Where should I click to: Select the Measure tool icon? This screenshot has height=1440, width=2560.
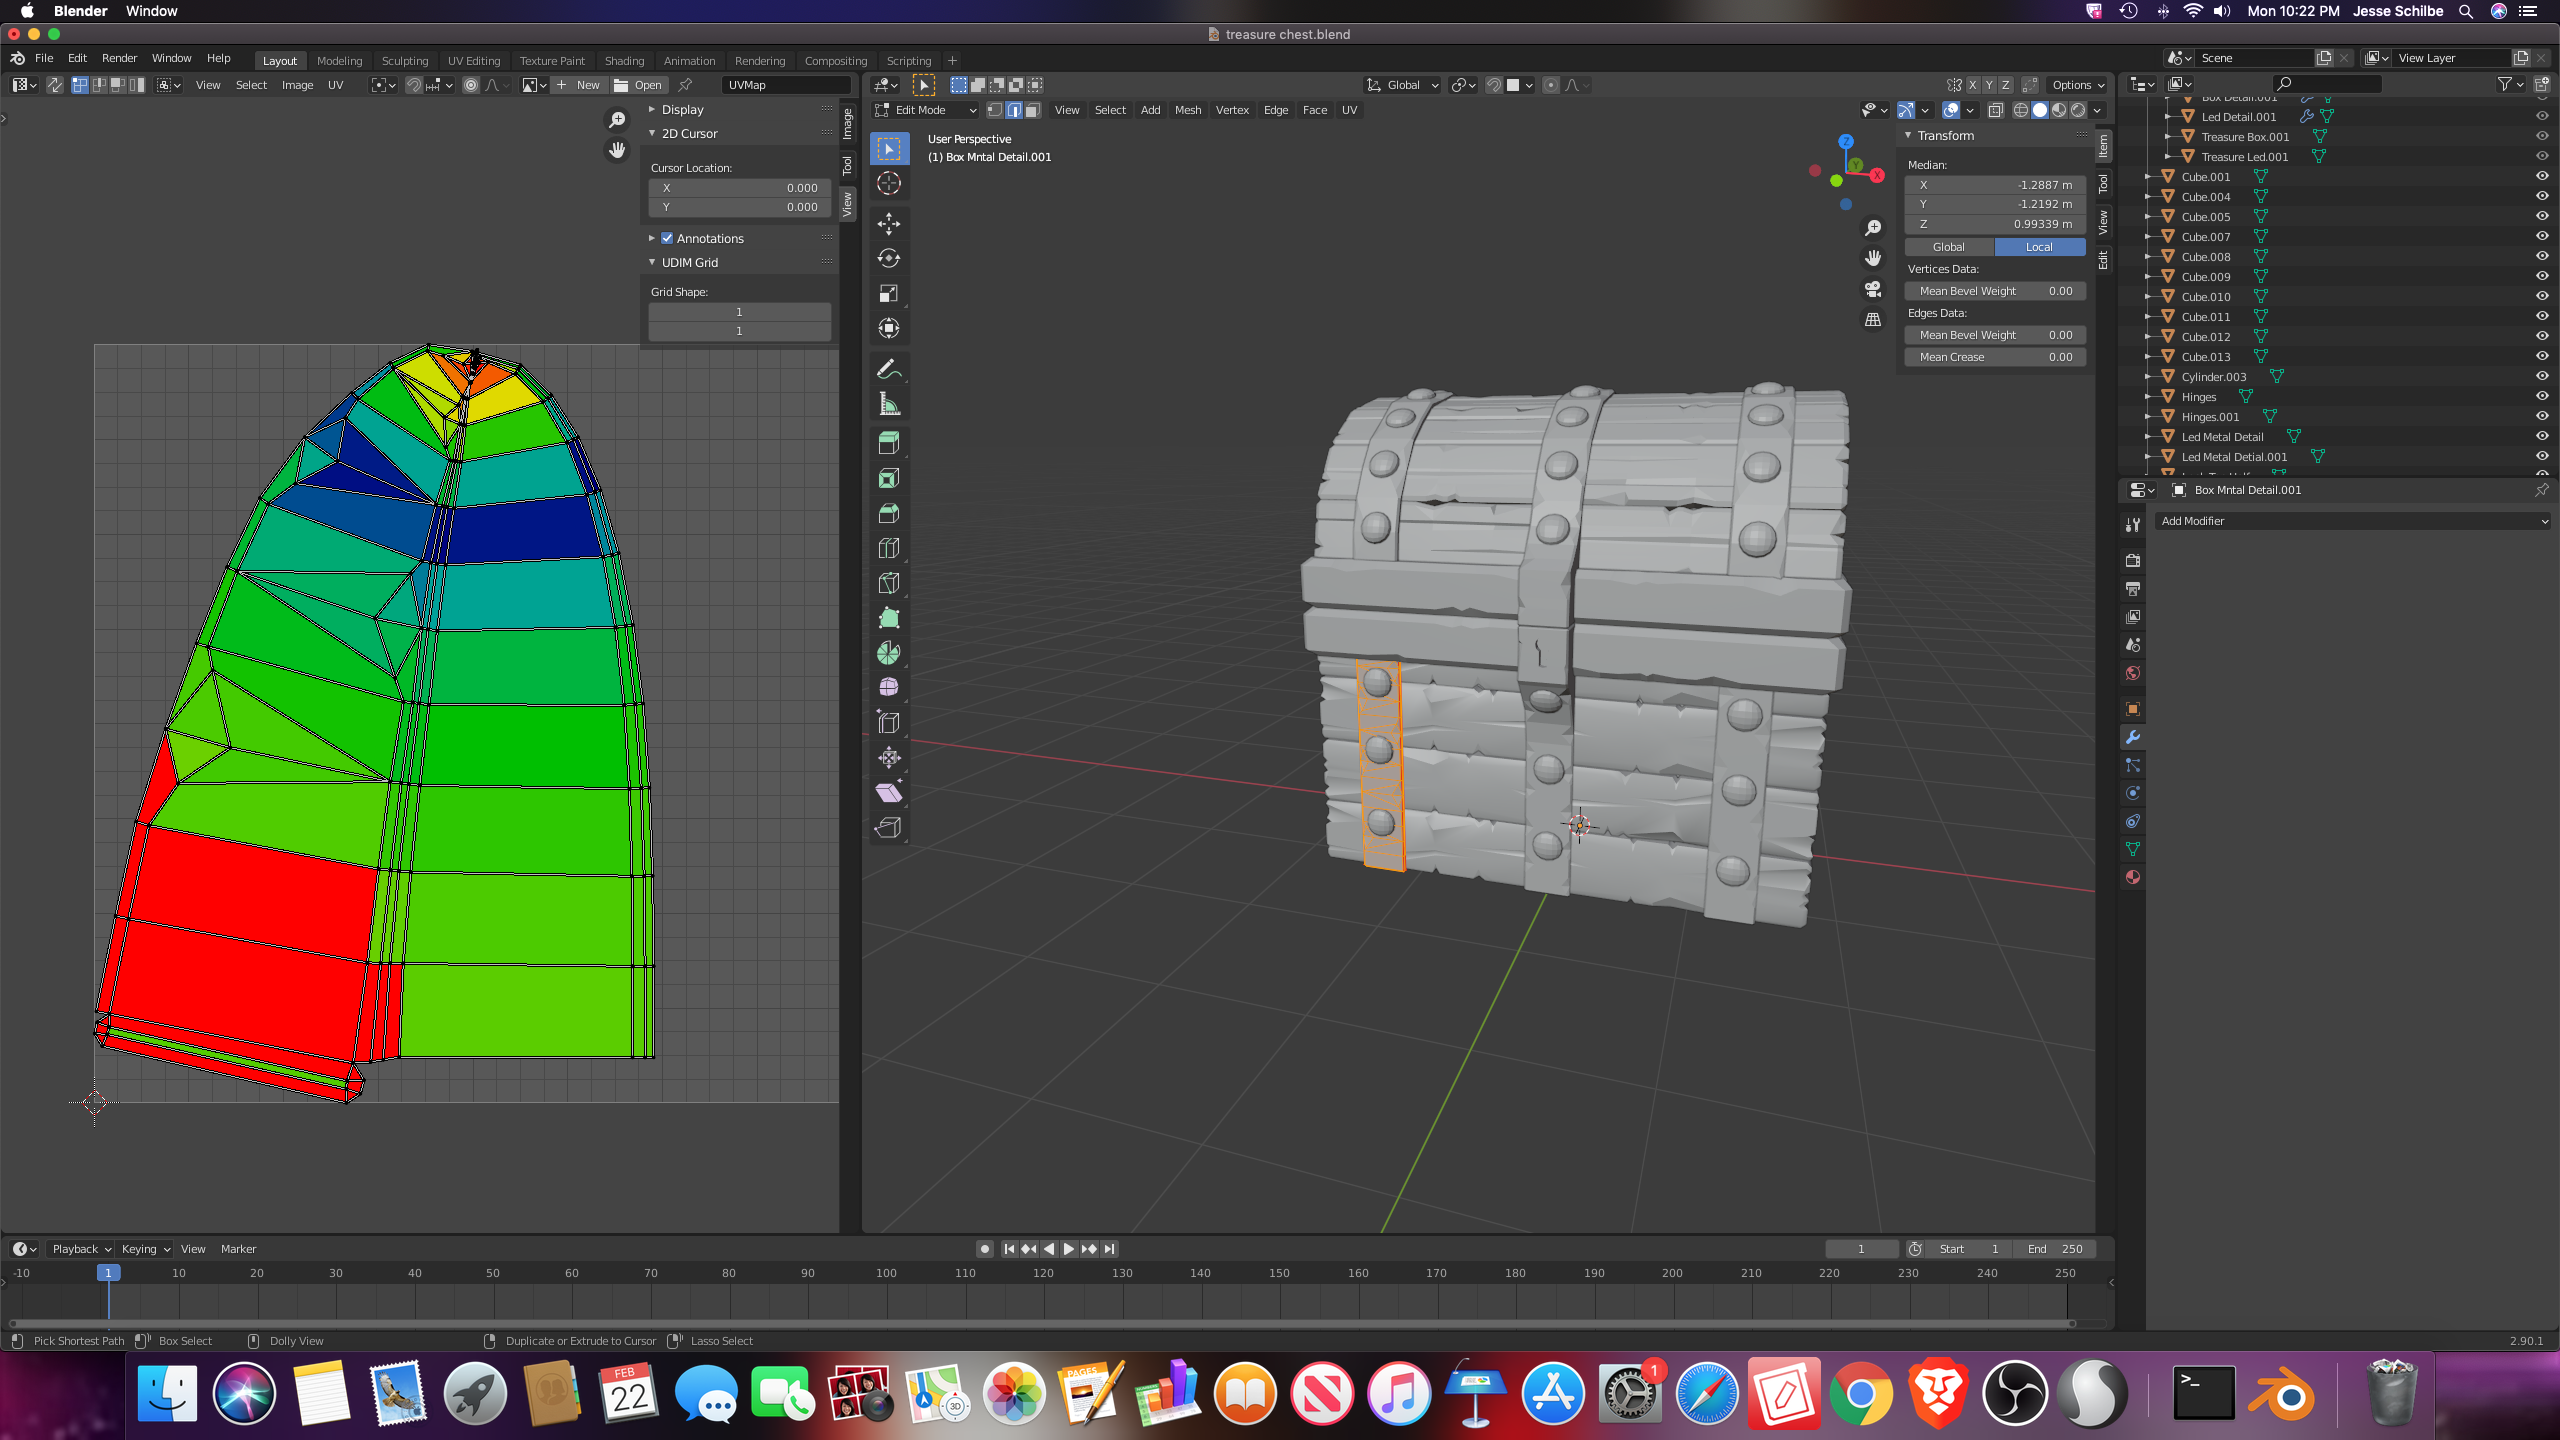click(x=888, y=404)
